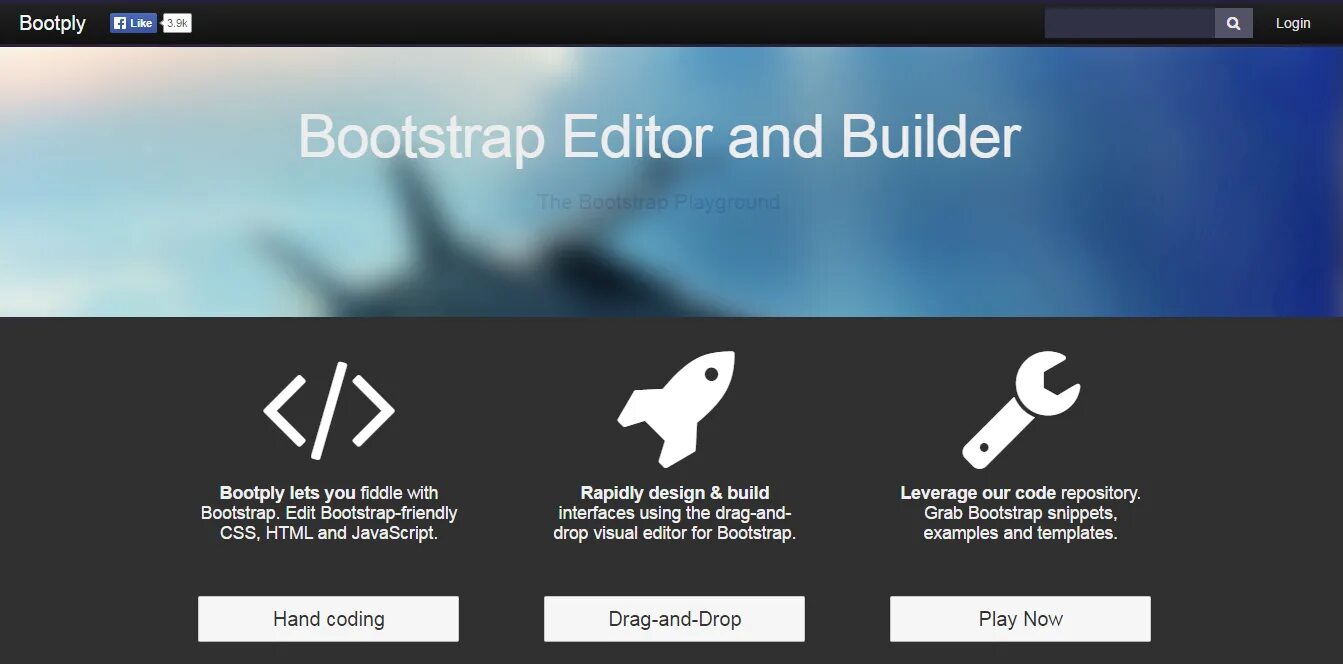
Task: Click the rocket icon
Action: [x=675, y=409]
